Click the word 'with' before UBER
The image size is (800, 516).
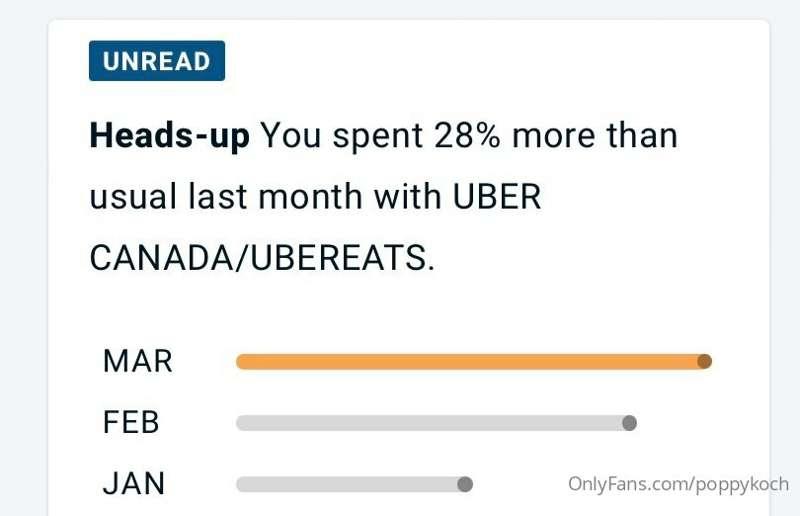(x=408, y=196)
